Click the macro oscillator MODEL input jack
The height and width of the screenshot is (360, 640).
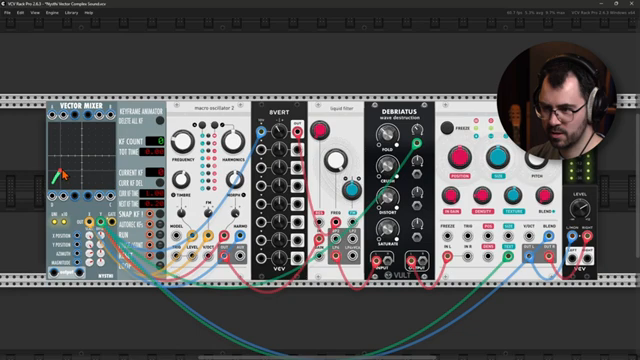[x=176, y=236]
